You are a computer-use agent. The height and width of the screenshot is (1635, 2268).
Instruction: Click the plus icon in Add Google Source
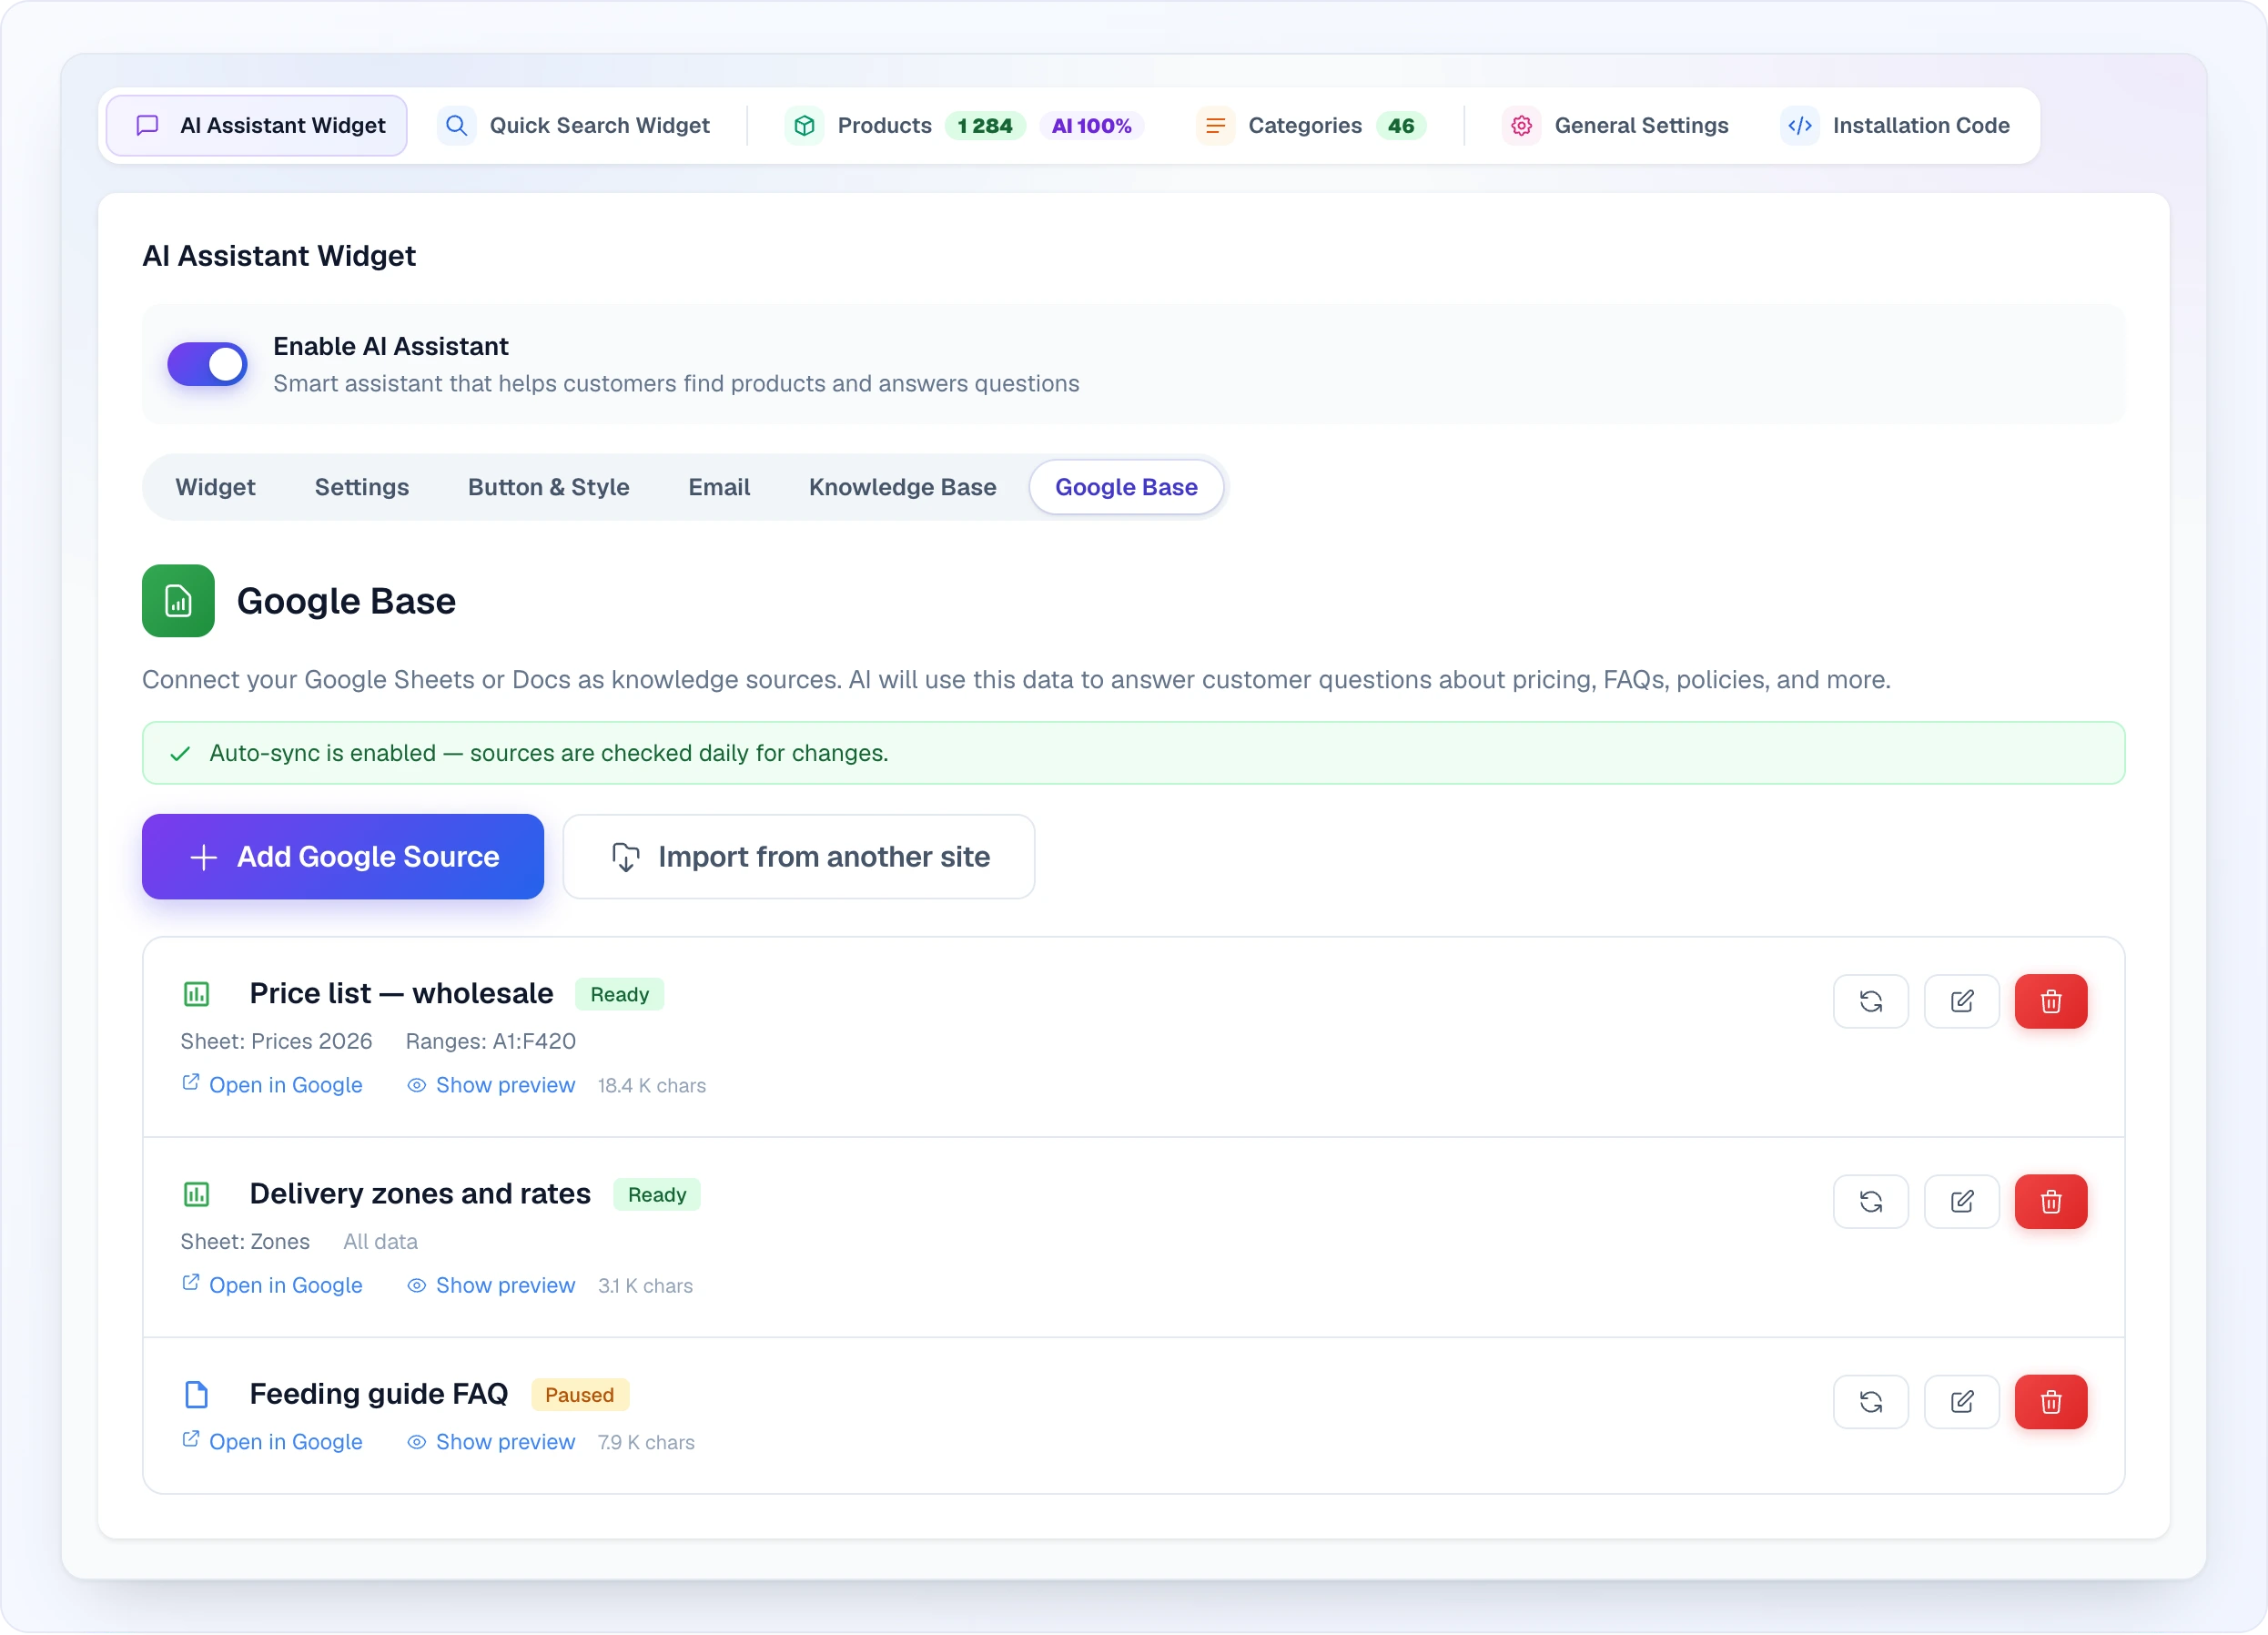pos(203,858)
